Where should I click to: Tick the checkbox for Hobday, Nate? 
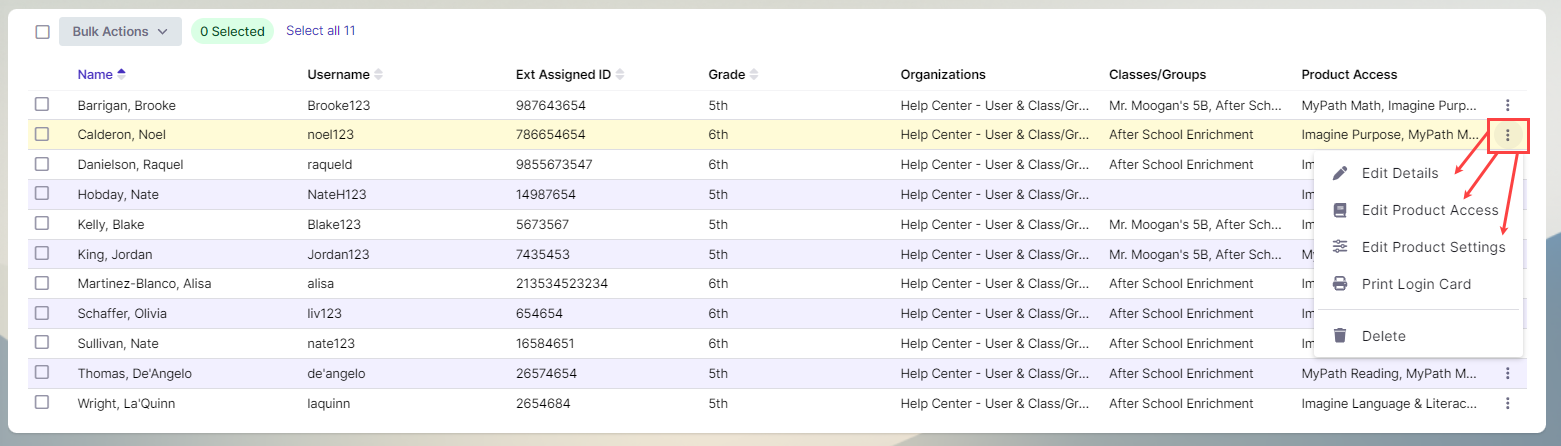[42, 194]
